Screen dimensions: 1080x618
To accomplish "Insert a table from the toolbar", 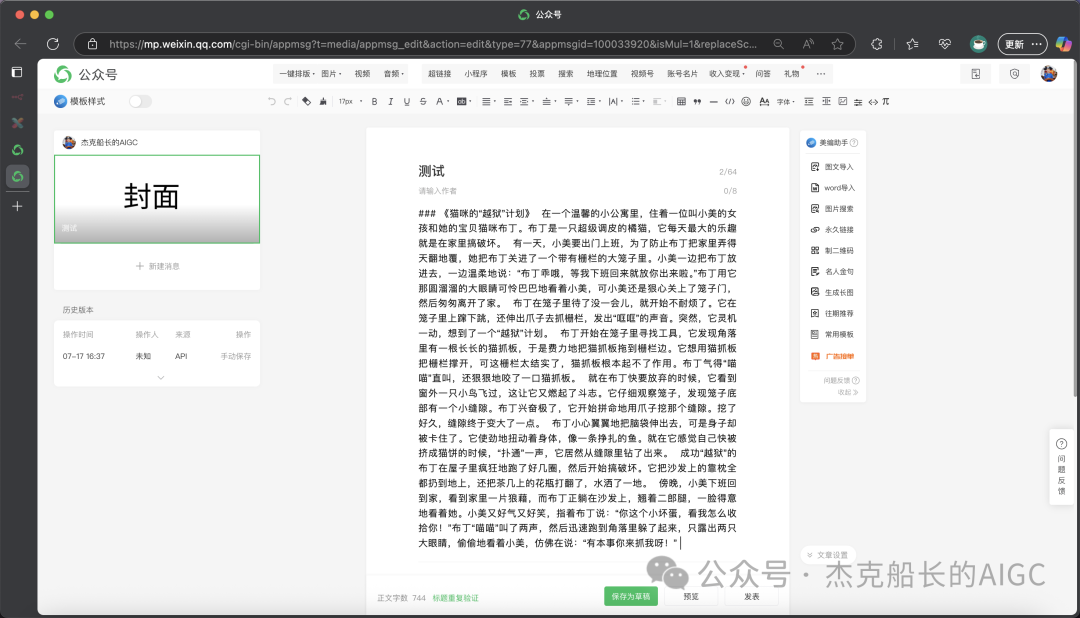I will (x=681, y=101).
